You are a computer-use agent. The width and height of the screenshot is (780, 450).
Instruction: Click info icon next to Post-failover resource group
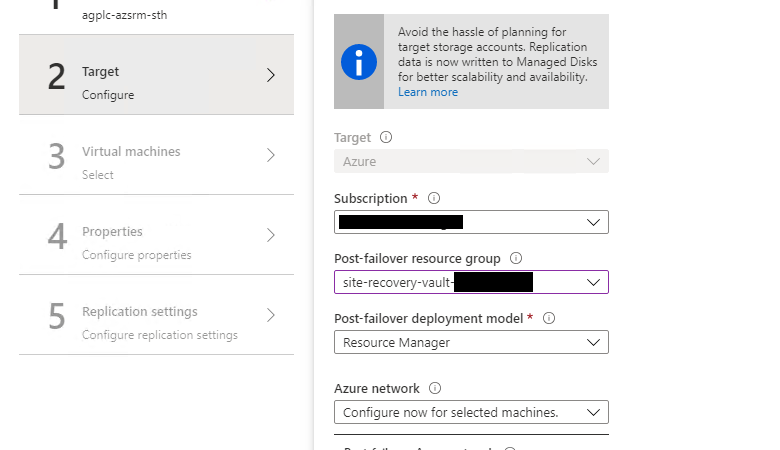pyautogui.click(x=516, y=259)
